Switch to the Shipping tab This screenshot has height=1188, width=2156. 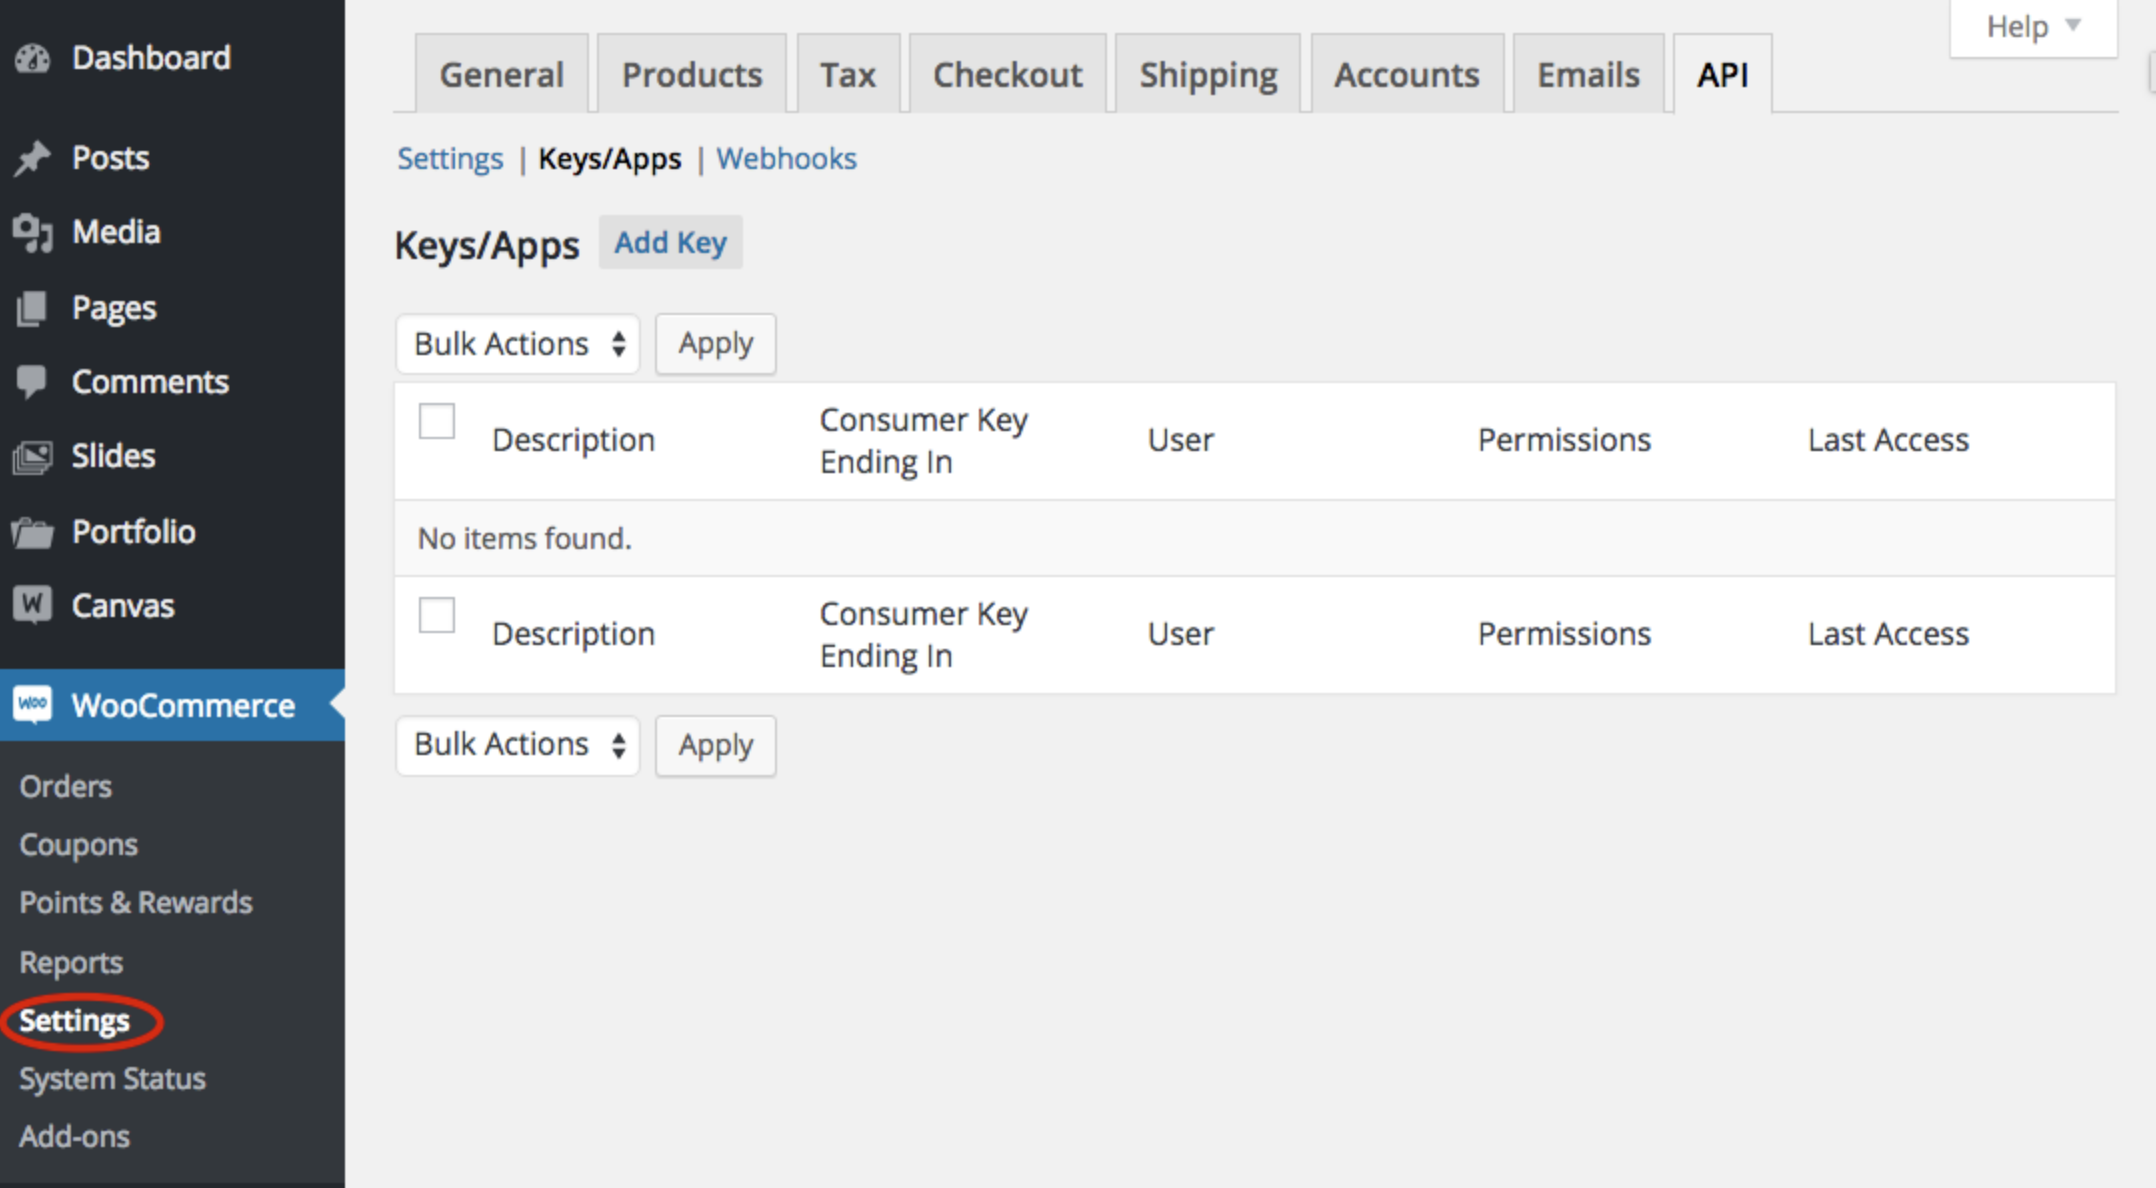(x=1208, y=75)
